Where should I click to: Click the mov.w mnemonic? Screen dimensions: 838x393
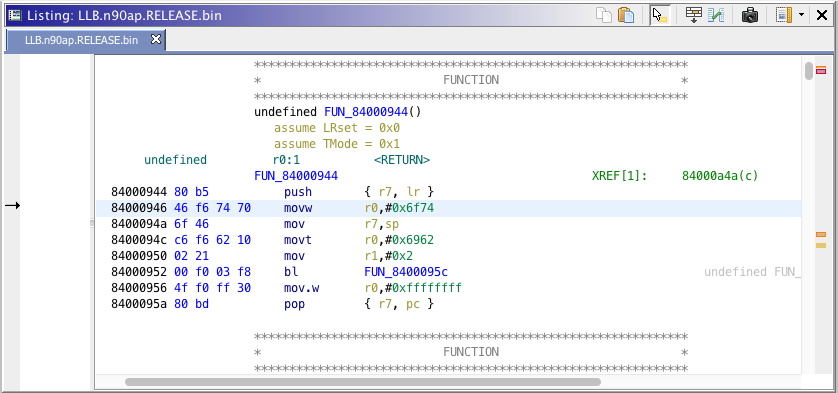[301, 288]
